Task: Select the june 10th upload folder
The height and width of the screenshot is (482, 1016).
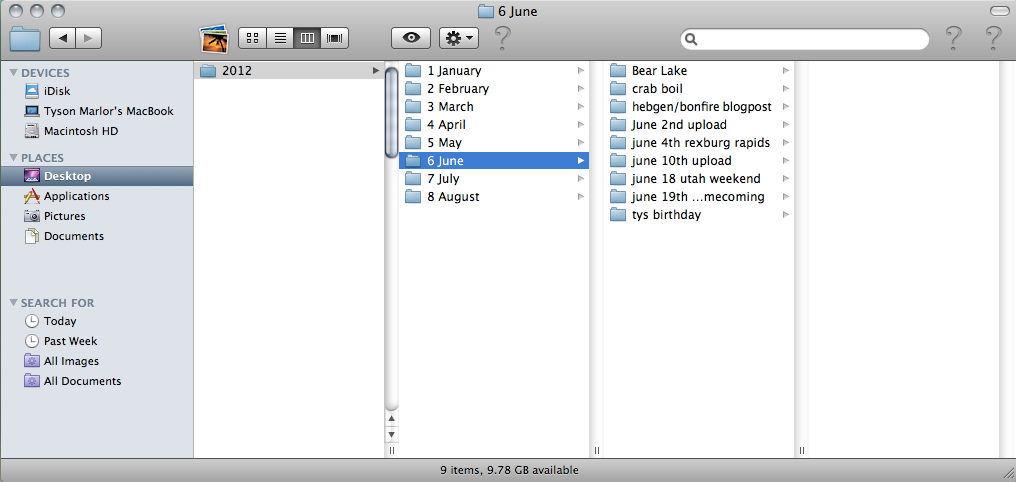Action: click(x=698, y=161)
